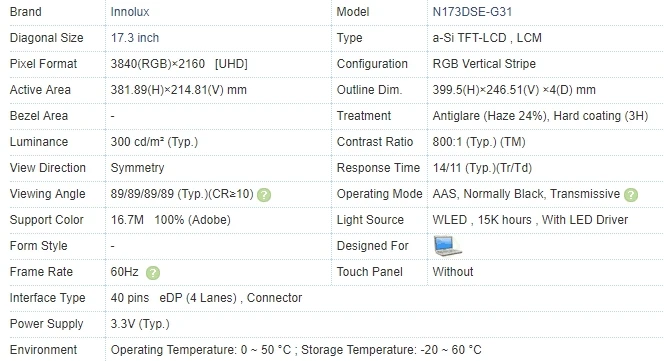Click the RGB Vertical Stripe configuration value

pyautogui.click(x=484, y=64)
